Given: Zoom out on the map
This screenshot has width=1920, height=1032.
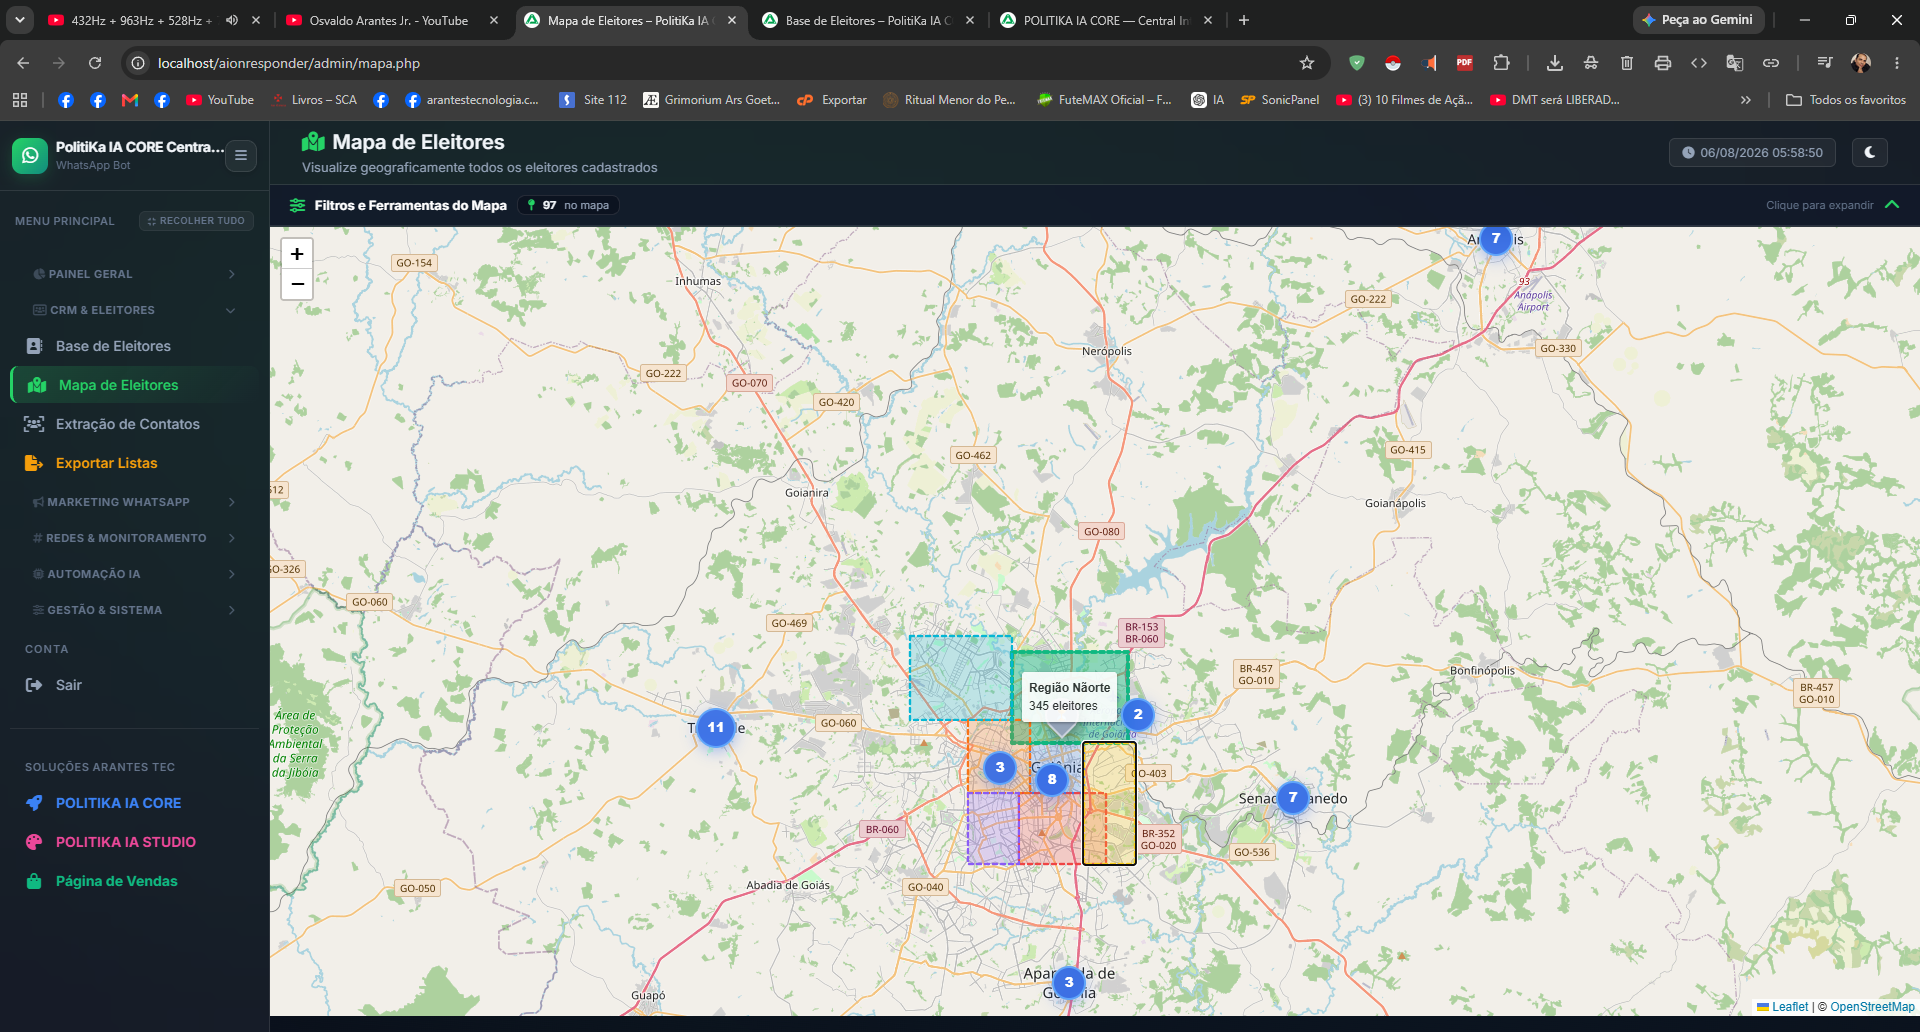Looking at the screenshot, I should (x=297, y=284).
